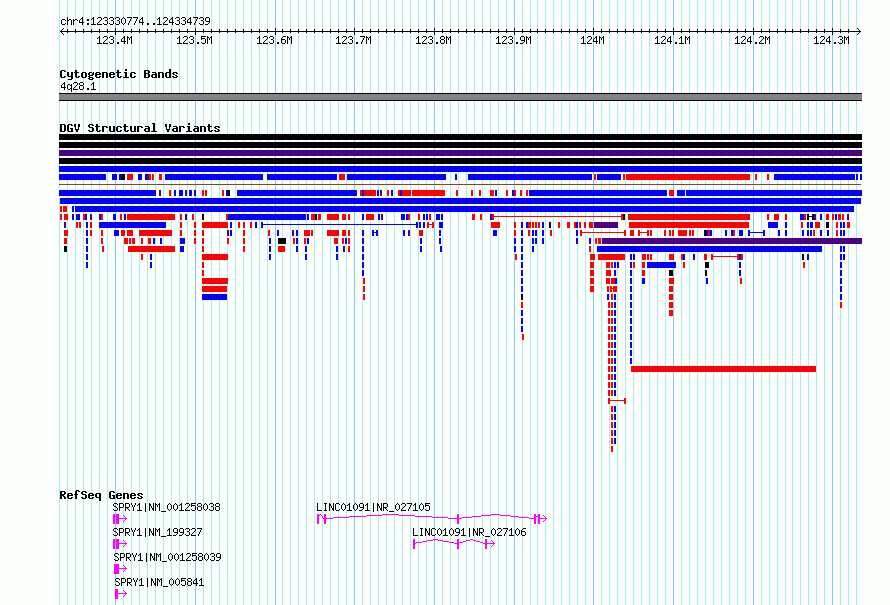Click the chr4:123330774..124334739 coordinates text

tap(135, 21)
